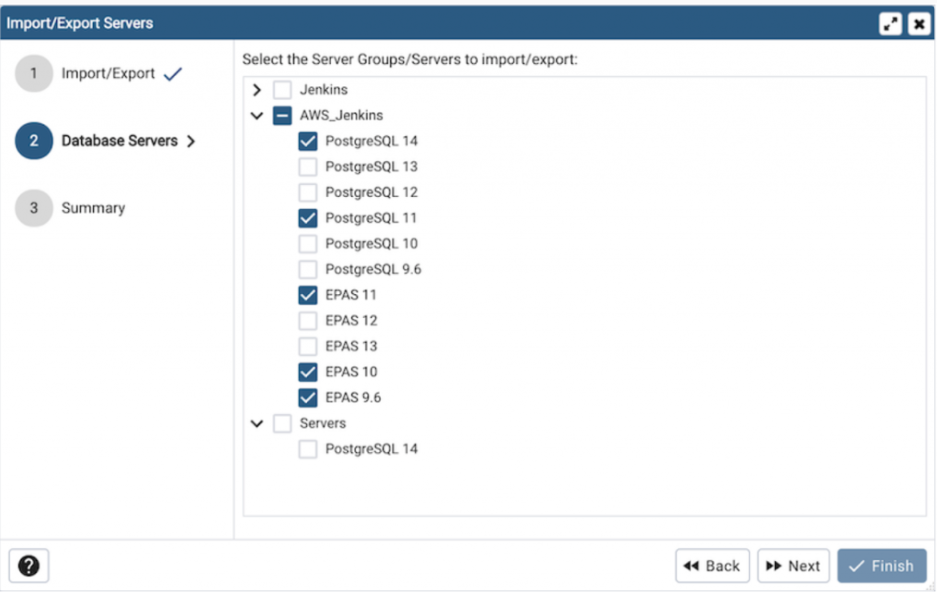Collapse the Servers group
Screen dimensions: 937x592
(257, 423)
